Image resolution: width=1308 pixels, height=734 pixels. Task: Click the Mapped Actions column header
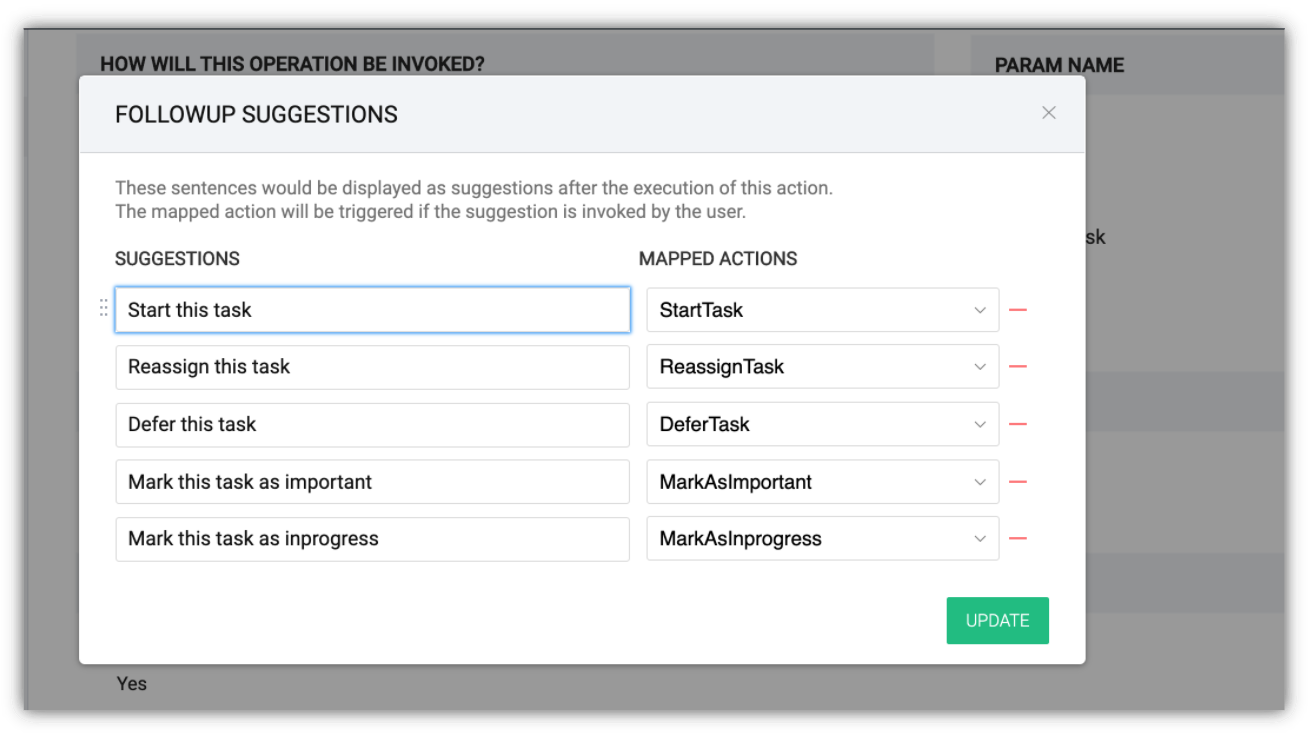pyautogui.click(x=718, y=259)
